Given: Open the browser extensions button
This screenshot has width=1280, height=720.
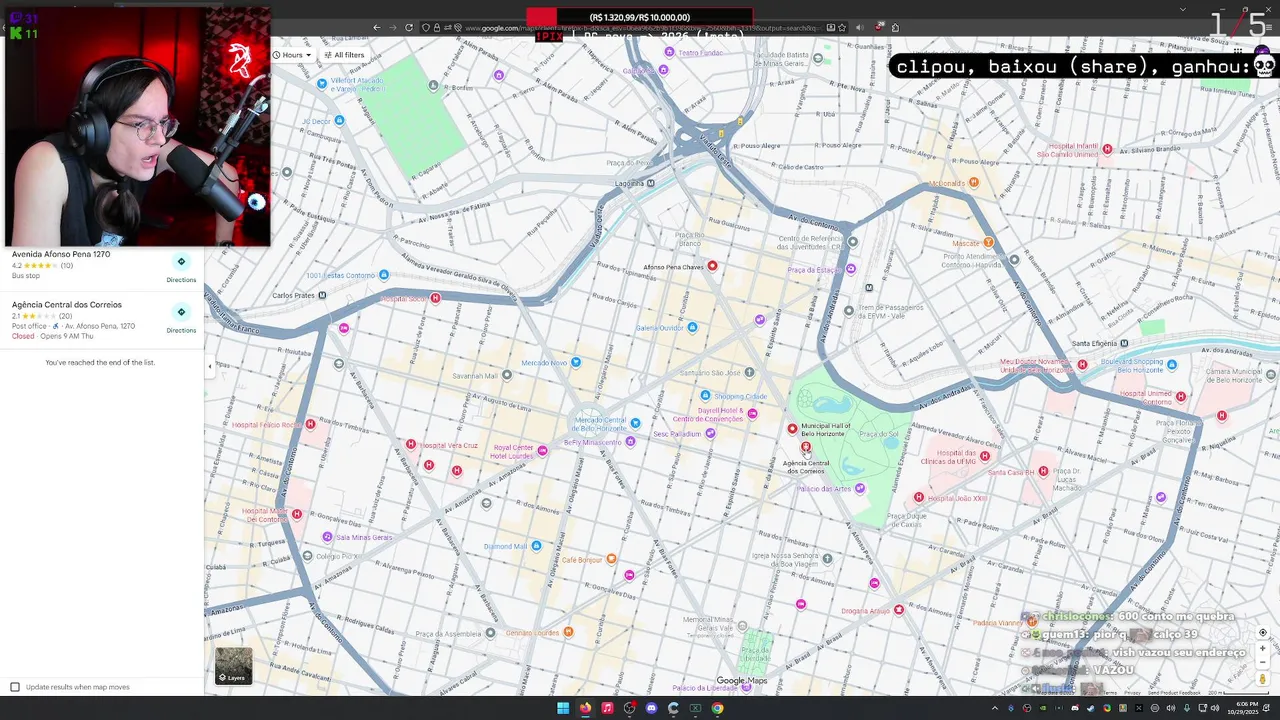Looking at the screenshot, I should 895,28.
